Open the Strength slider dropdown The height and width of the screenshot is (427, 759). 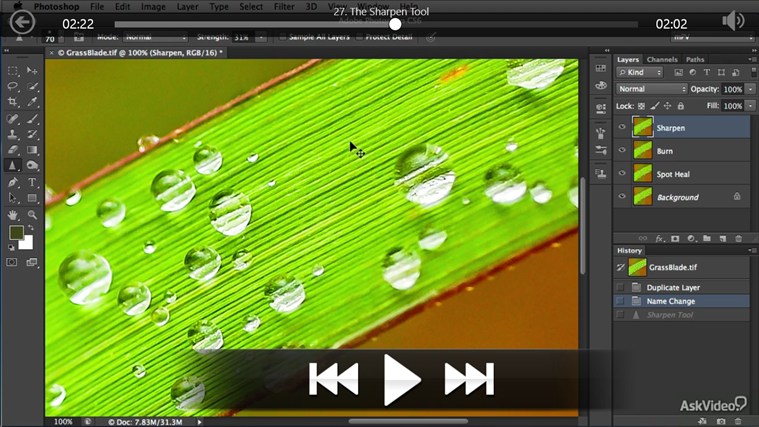(260, 37)
